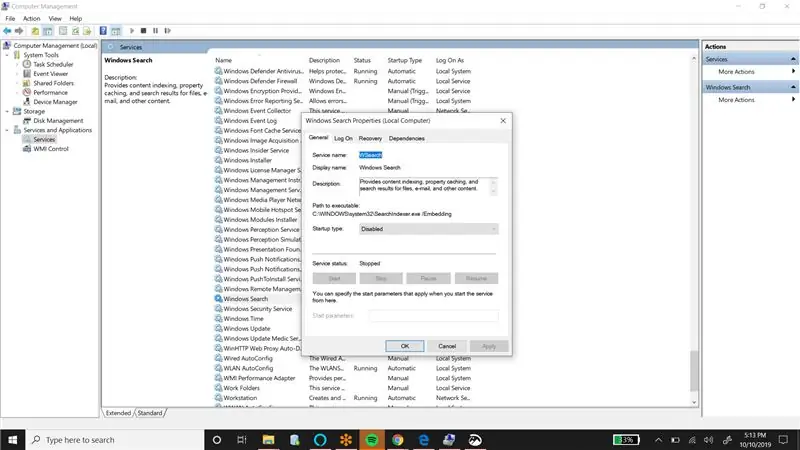This screenshot has width=800, height=450.
Task: Click the Pause Service toolbar icon
Action: [156, 31]
